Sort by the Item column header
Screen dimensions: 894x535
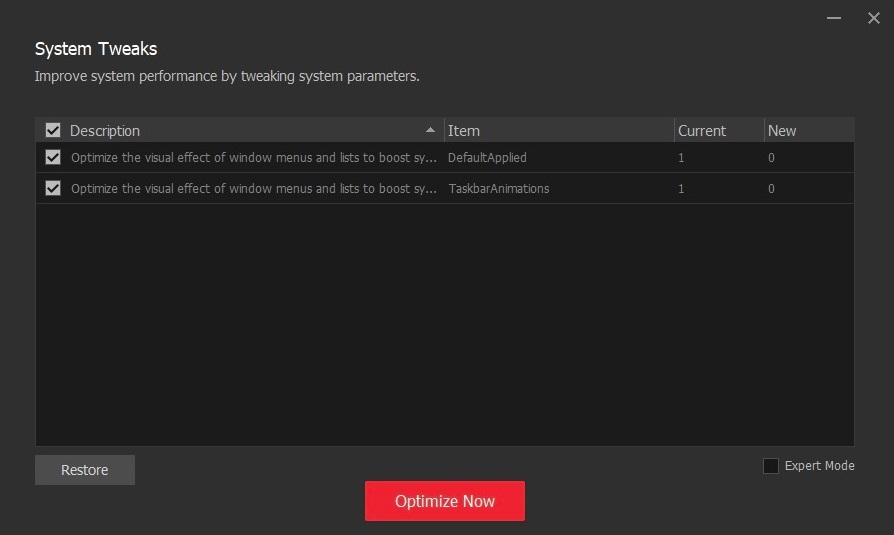point(464,131)
